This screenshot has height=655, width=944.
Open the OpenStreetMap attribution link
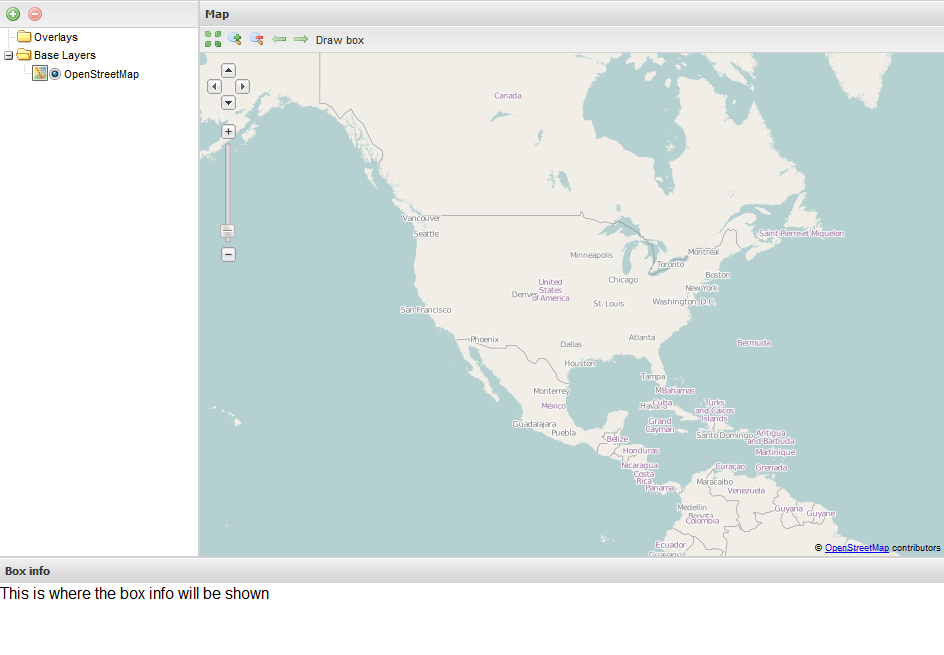pos(856,548)
